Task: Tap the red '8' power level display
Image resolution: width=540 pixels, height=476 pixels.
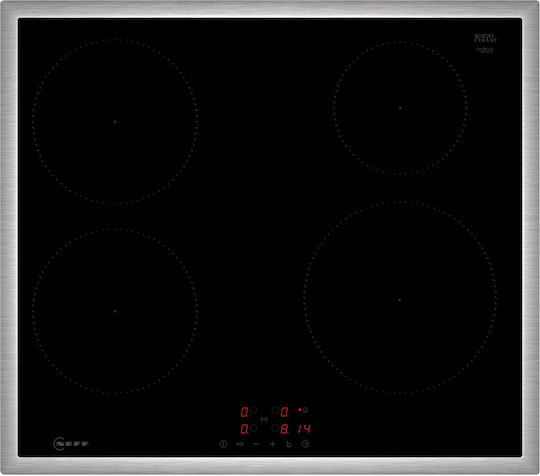Action: [x=284, y=429]
